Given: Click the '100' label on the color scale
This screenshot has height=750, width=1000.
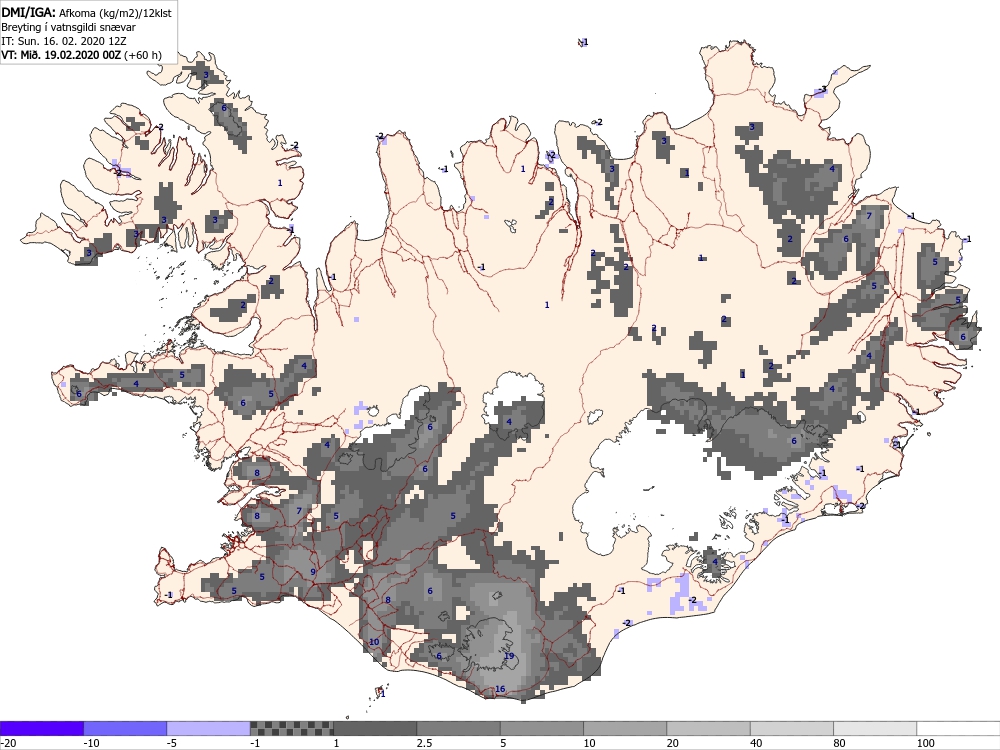Looking at the screenshot, I should coord(925,743).
